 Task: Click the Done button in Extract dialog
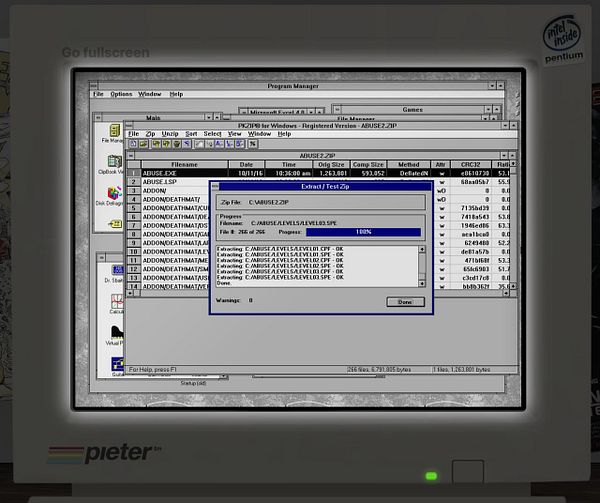[405, 302]
